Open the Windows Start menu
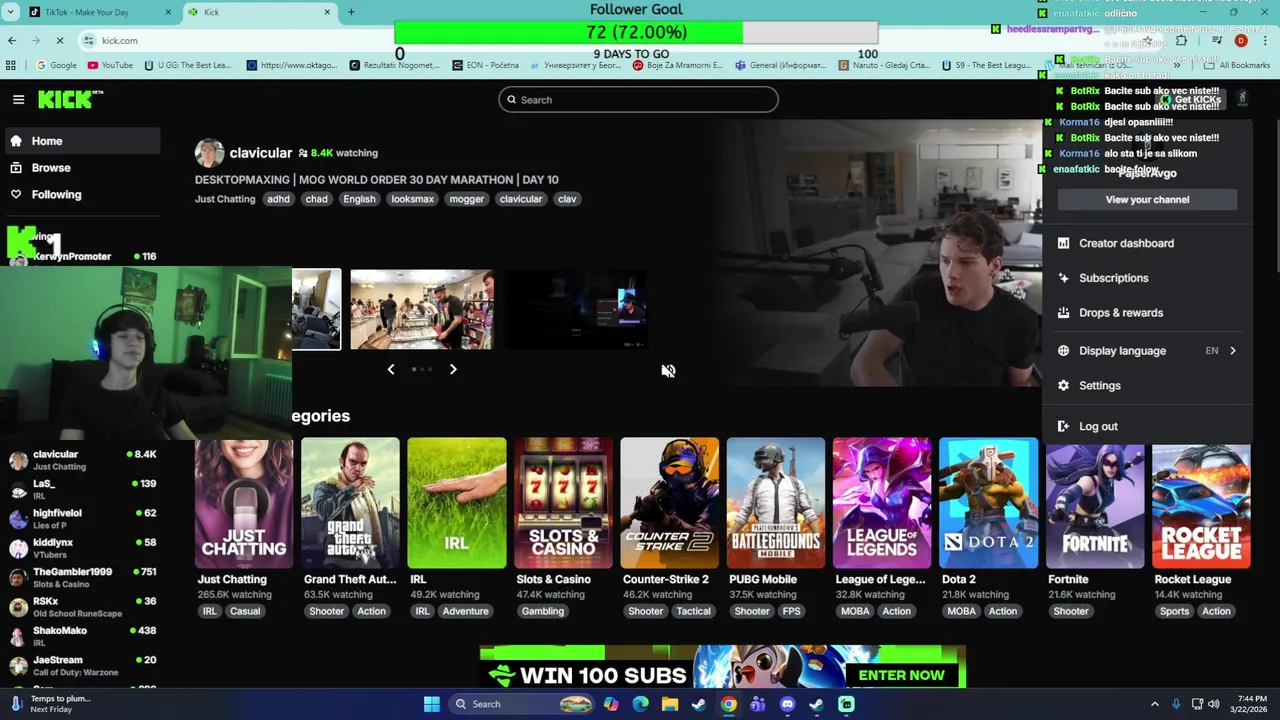 click(x=431, y=704)
